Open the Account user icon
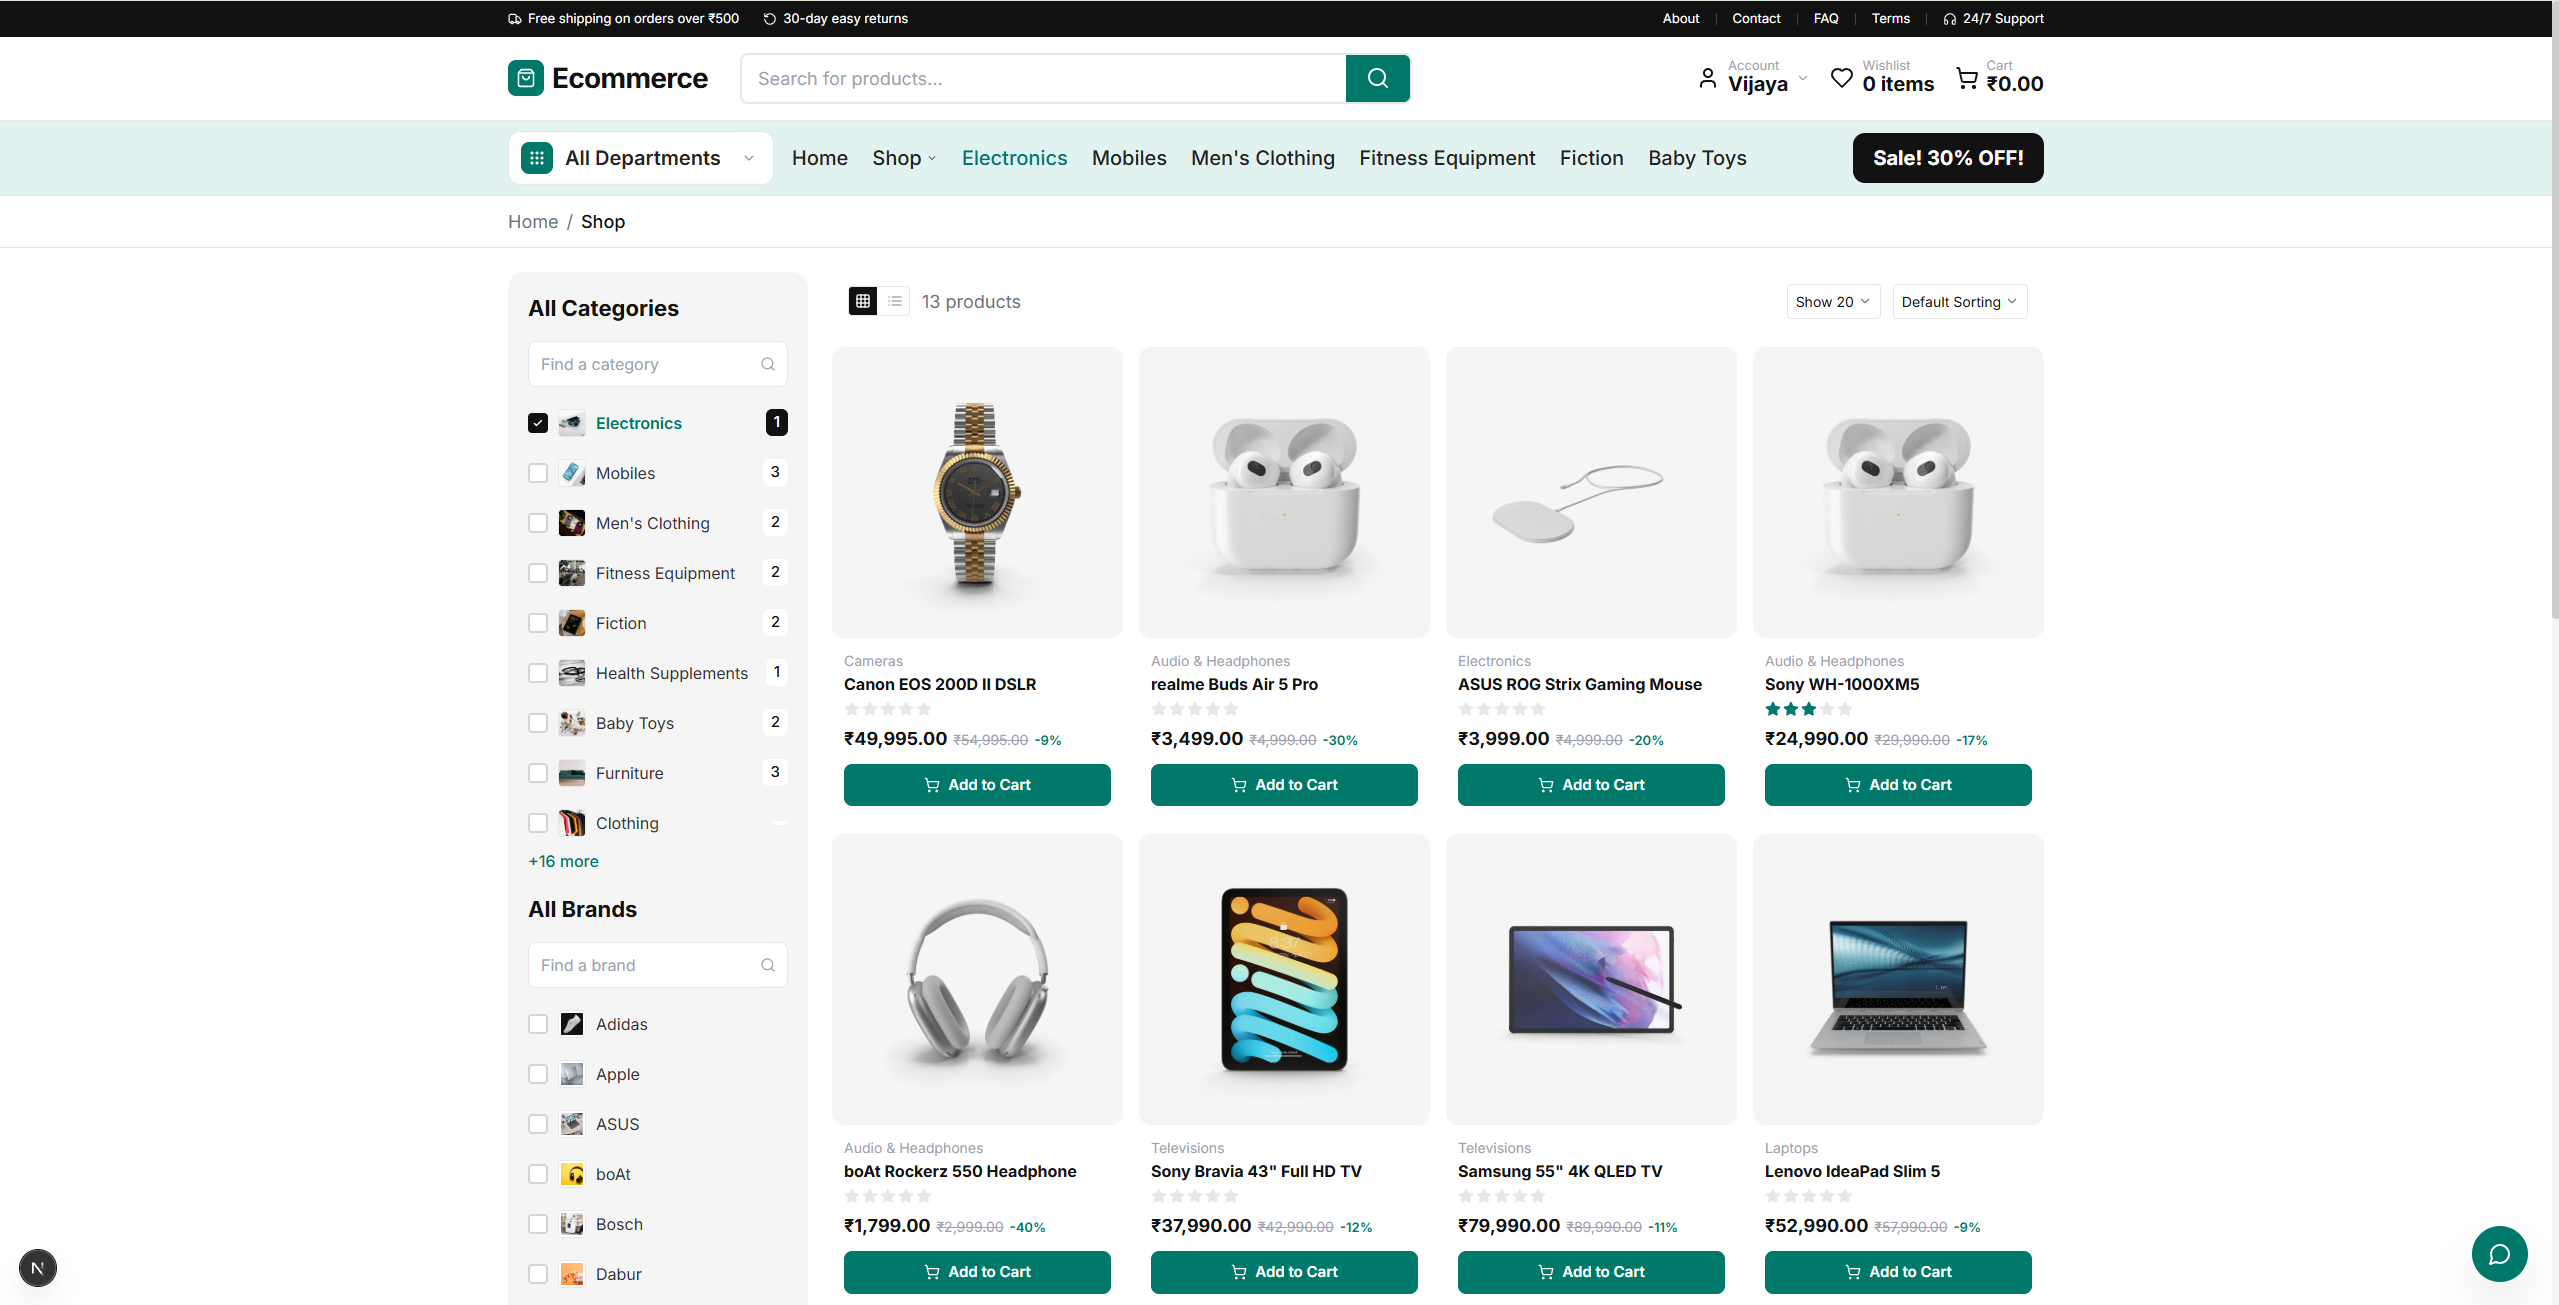This screenshot has height=1305, width=2559. (1707, 78)
